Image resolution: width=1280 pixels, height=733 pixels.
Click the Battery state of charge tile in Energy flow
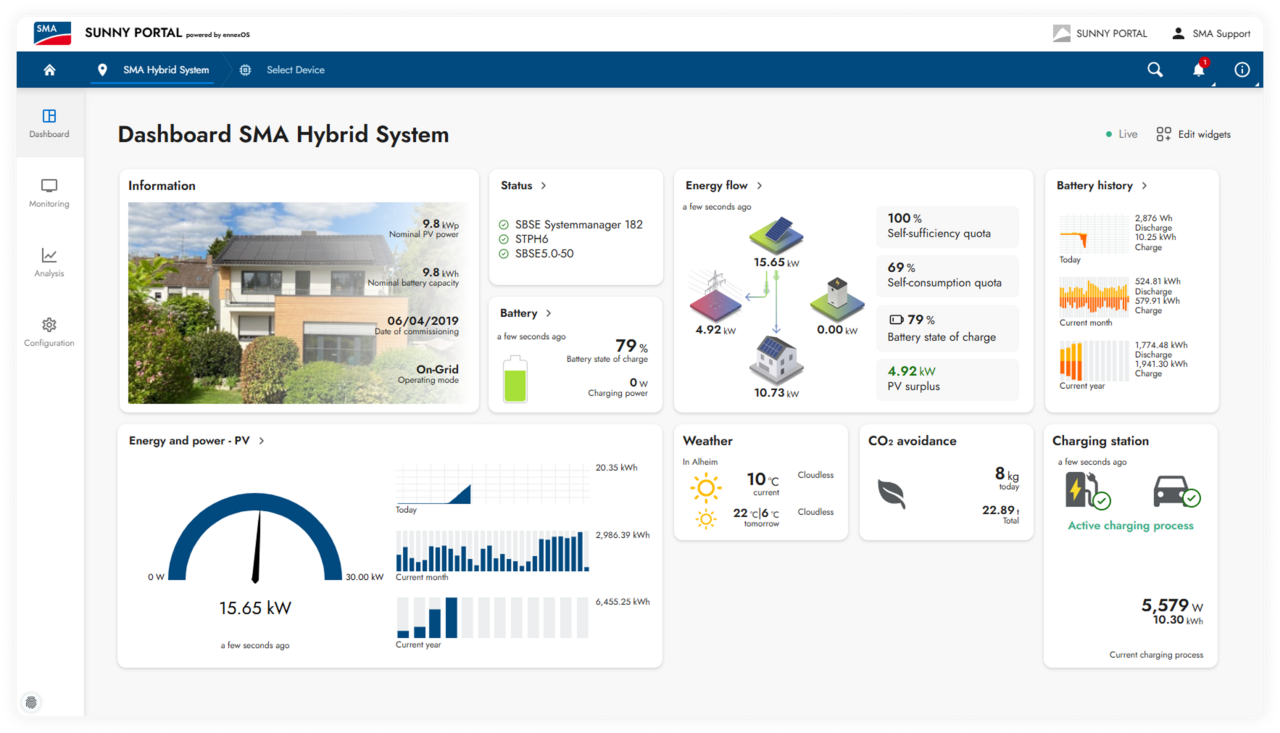(x=948, y=328)
